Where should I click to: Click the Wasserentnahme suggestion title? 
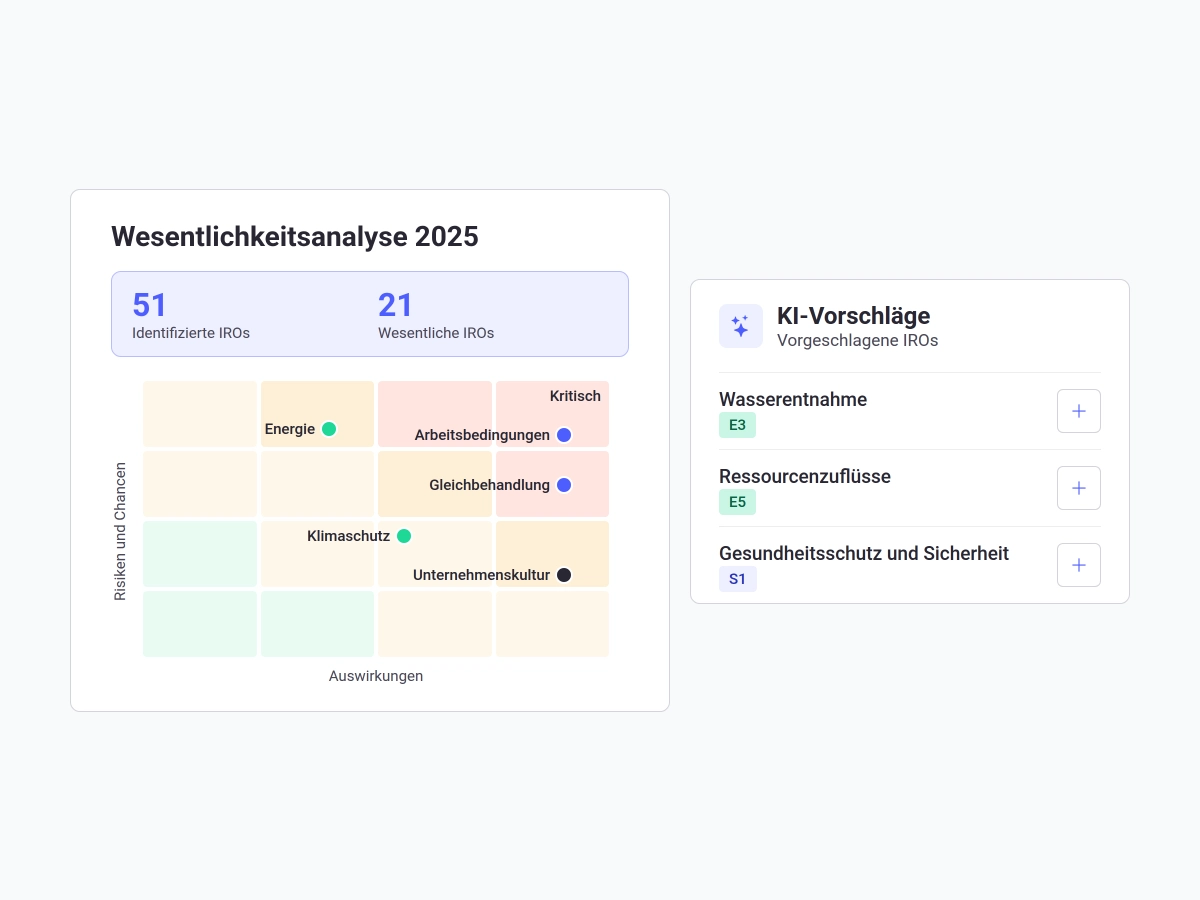pyautogui.click(x=793, y=399)
